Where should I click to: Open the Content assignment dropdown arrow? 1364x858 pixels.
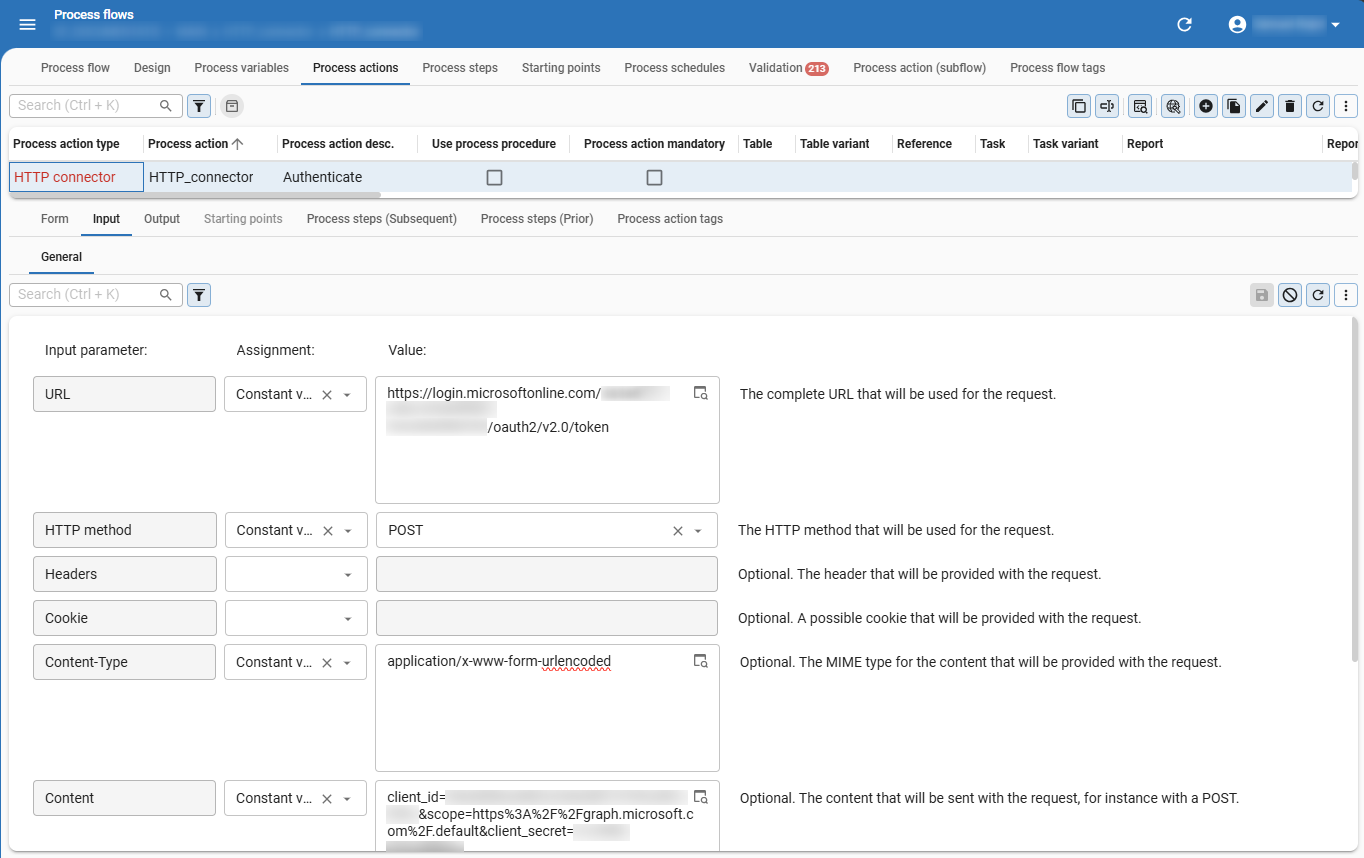pyautogui.click(x=347, y=799)
